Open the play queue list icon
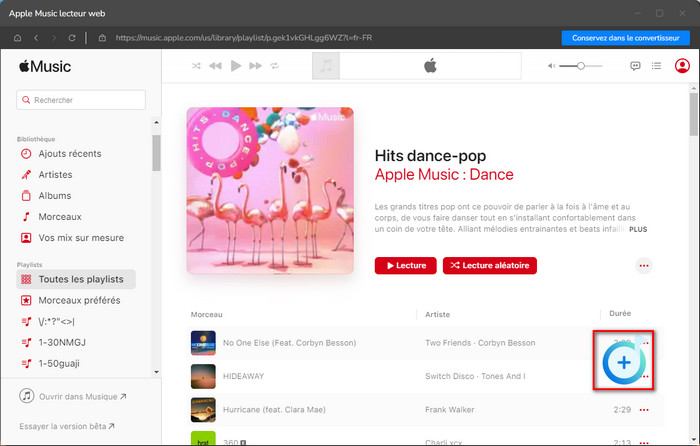The width and height of the screenshot is (700, 446). [656, 66]
